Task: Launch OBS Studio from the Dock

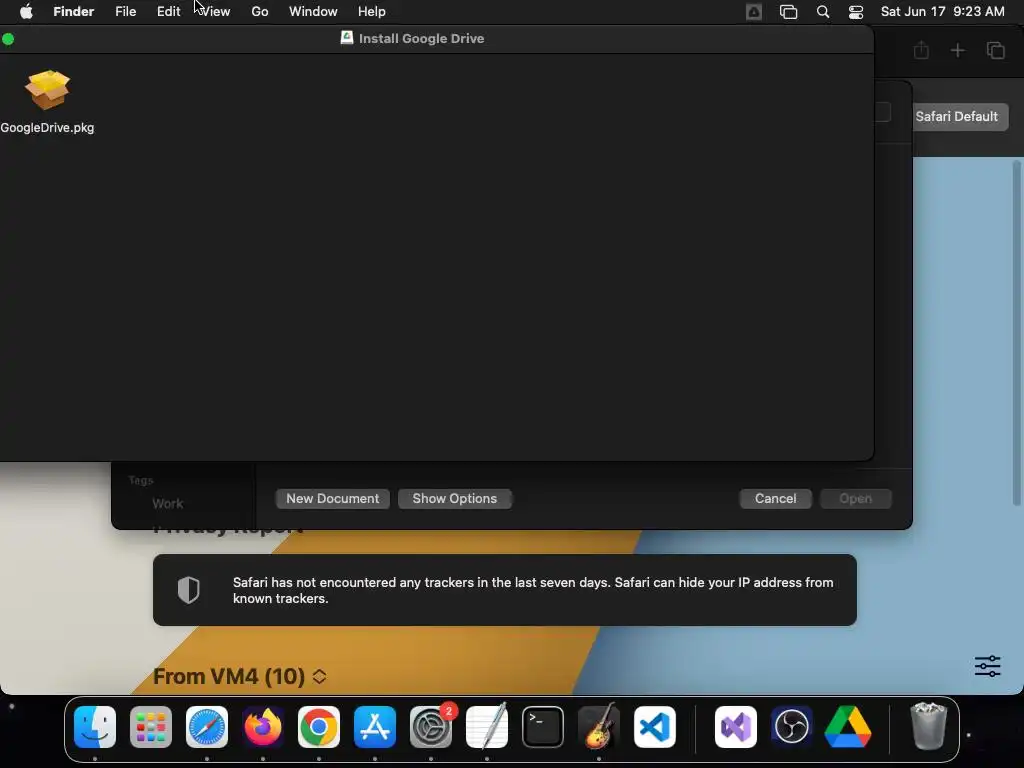Action: [792, 727]
